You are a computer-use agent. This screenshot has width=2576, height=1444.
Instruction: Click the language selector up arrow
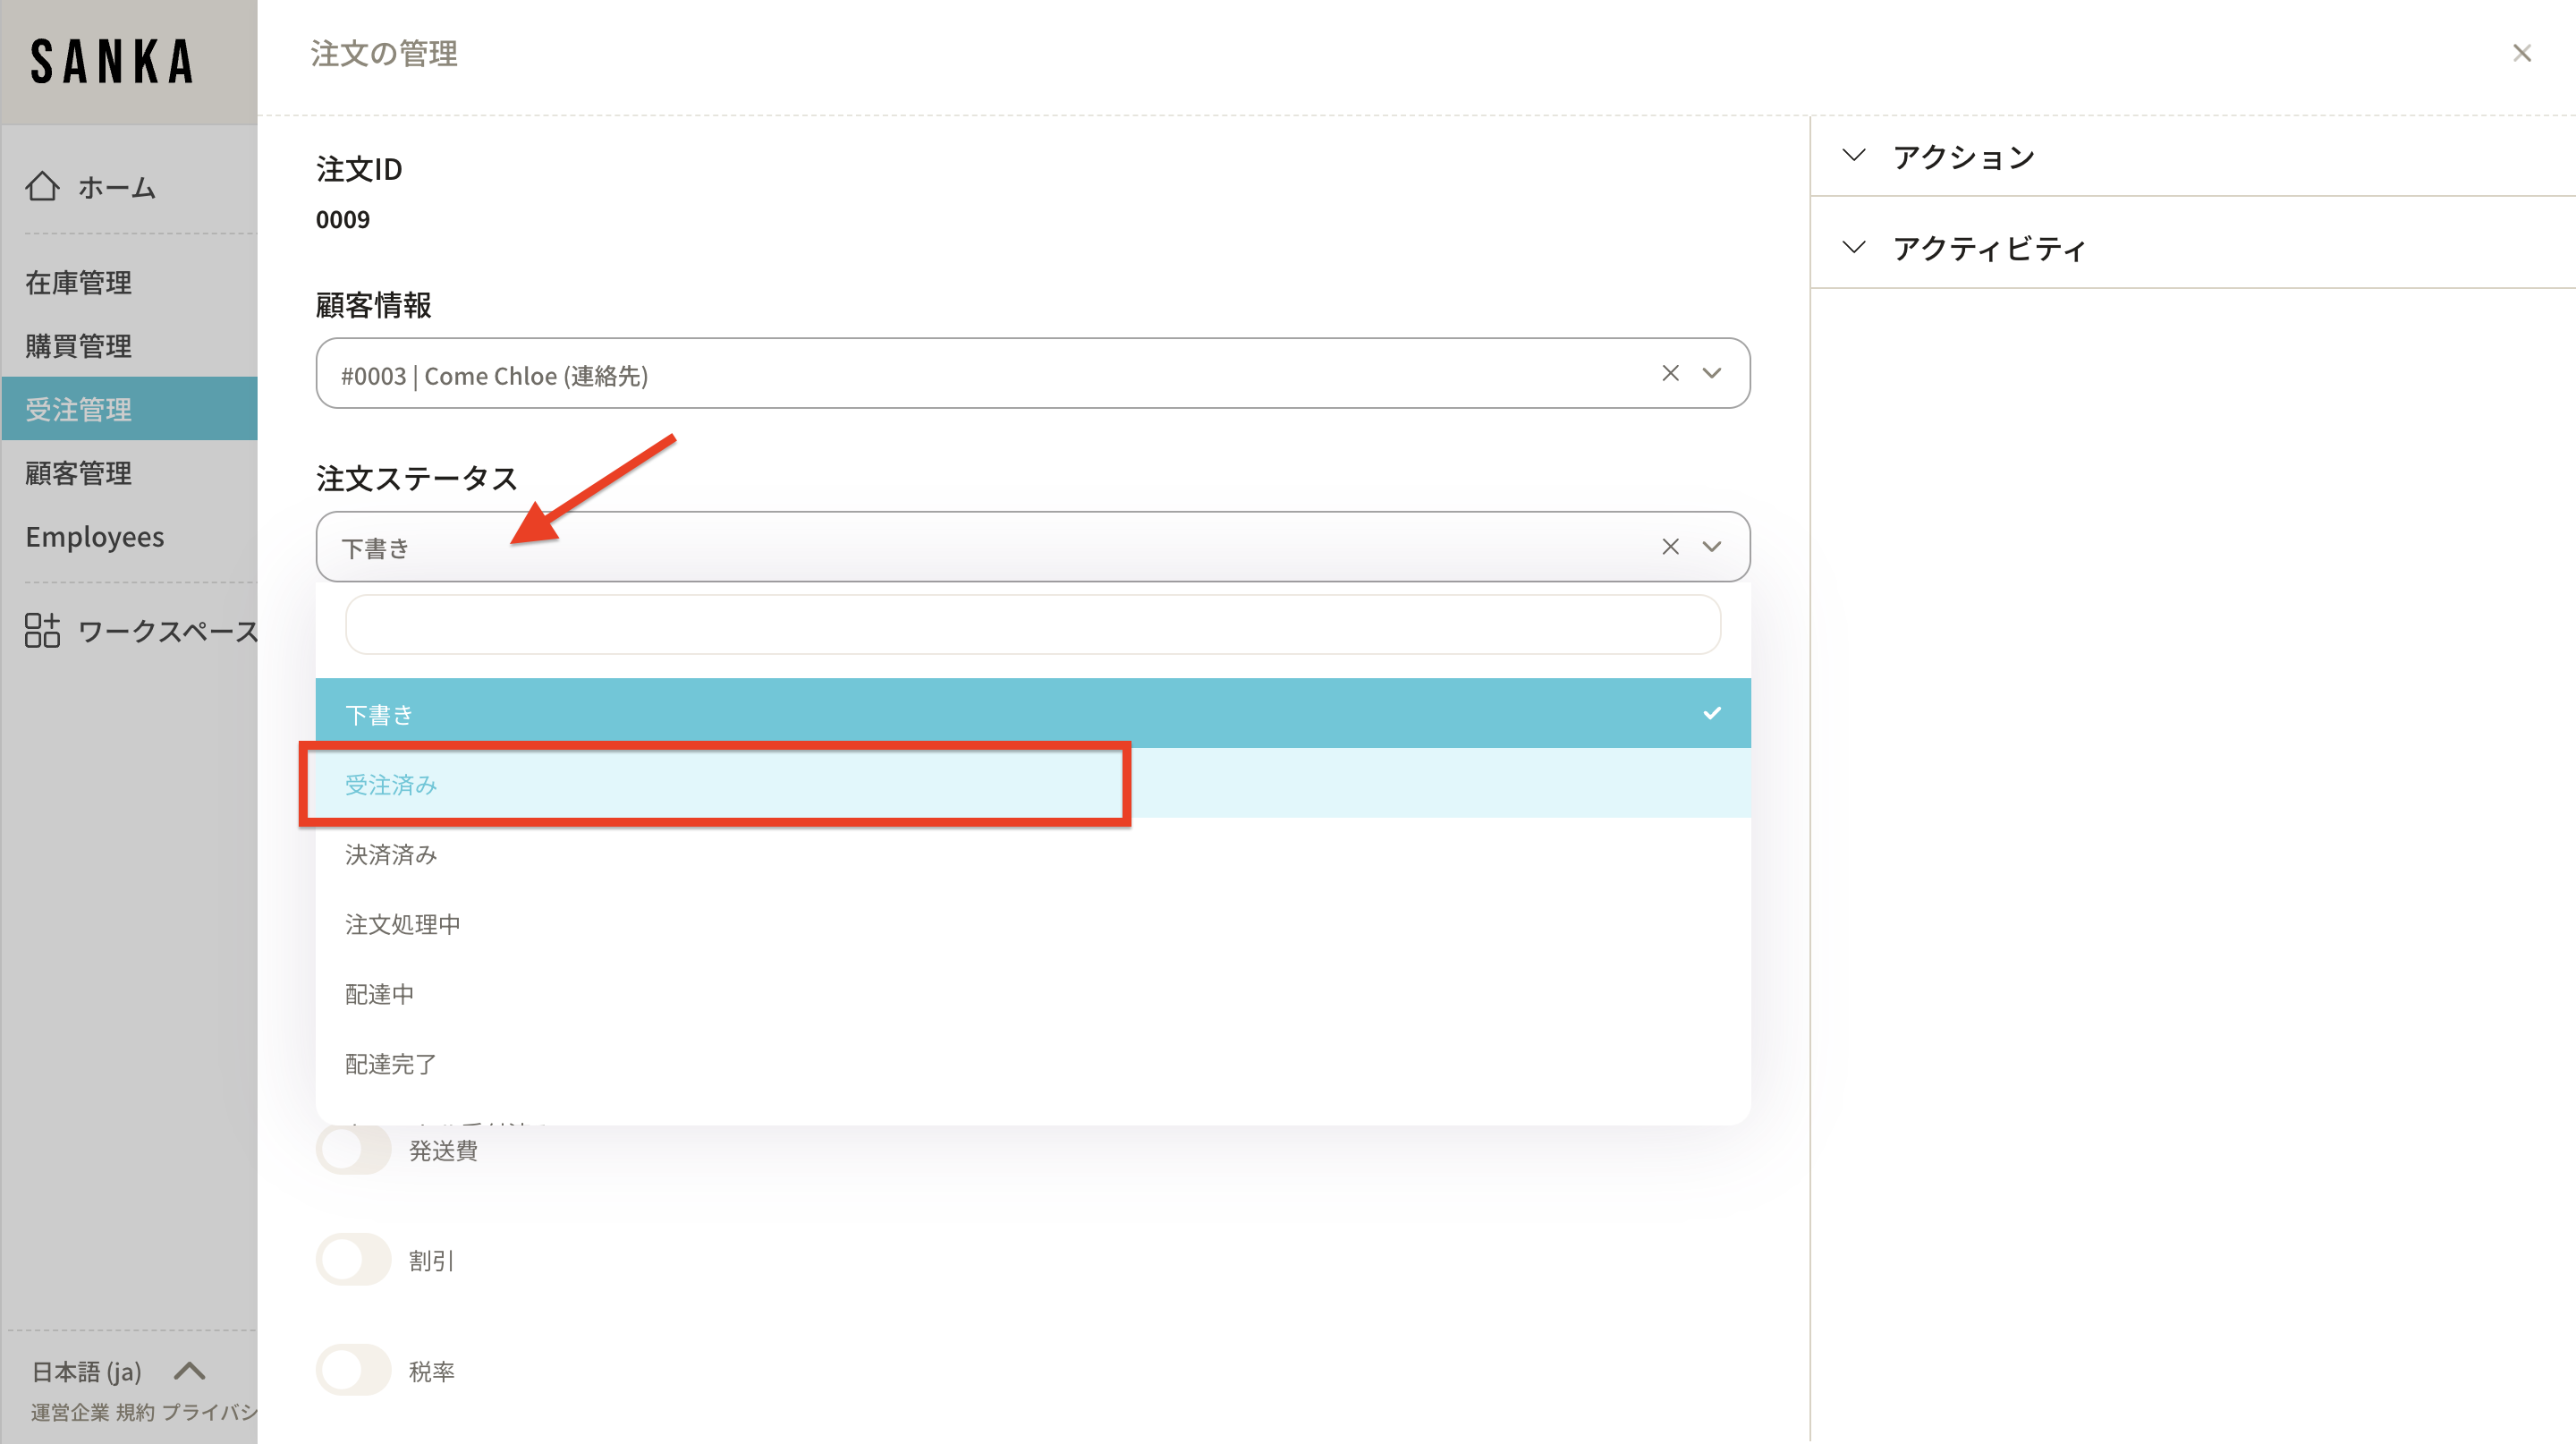pyautogui.click(x=189, y=1371)
